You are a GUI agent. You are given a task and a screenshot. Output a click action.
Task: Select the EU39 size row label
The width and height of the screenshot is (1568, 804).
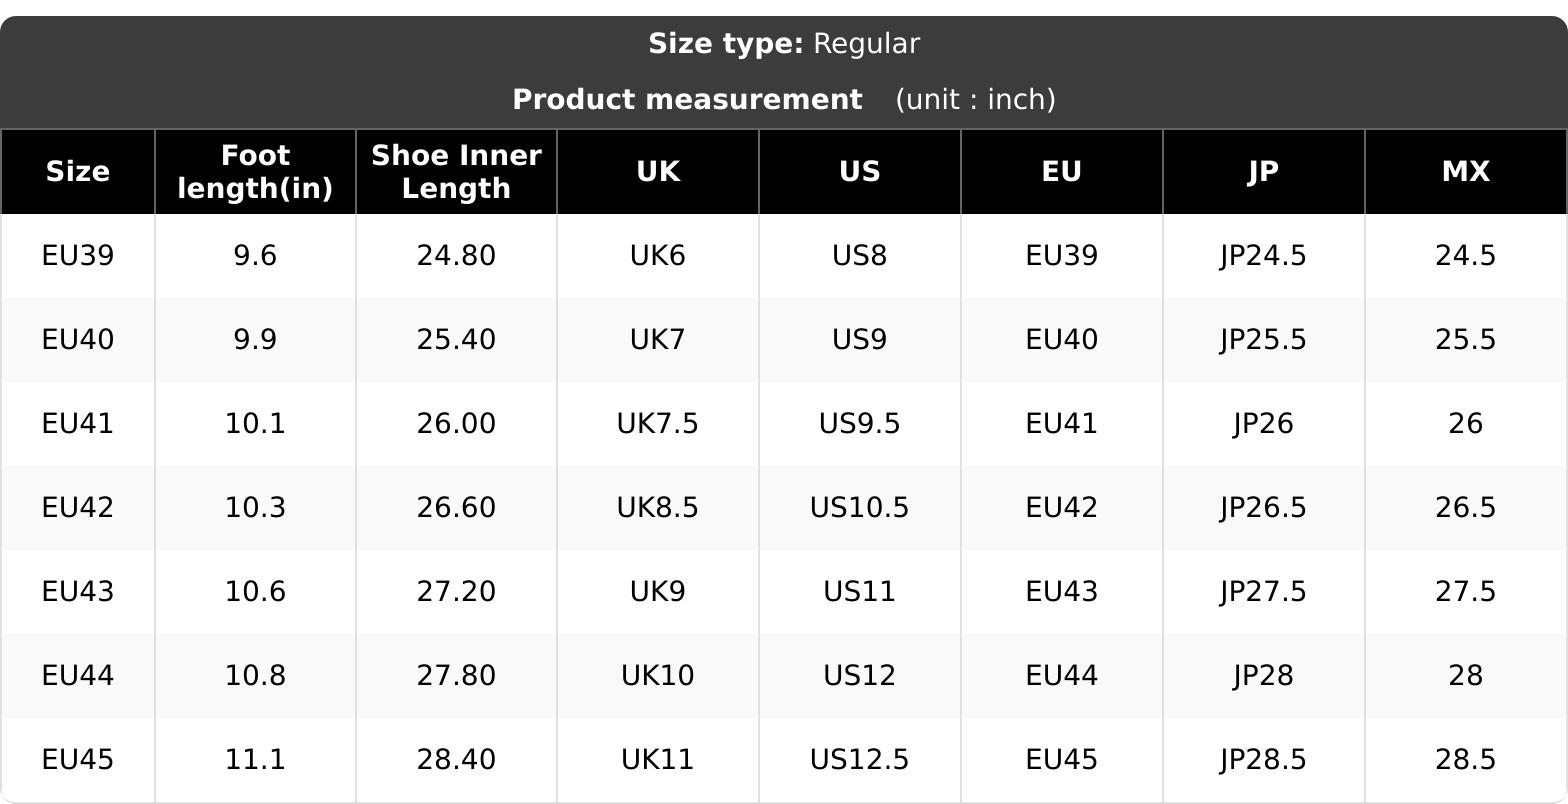point(78,256)
